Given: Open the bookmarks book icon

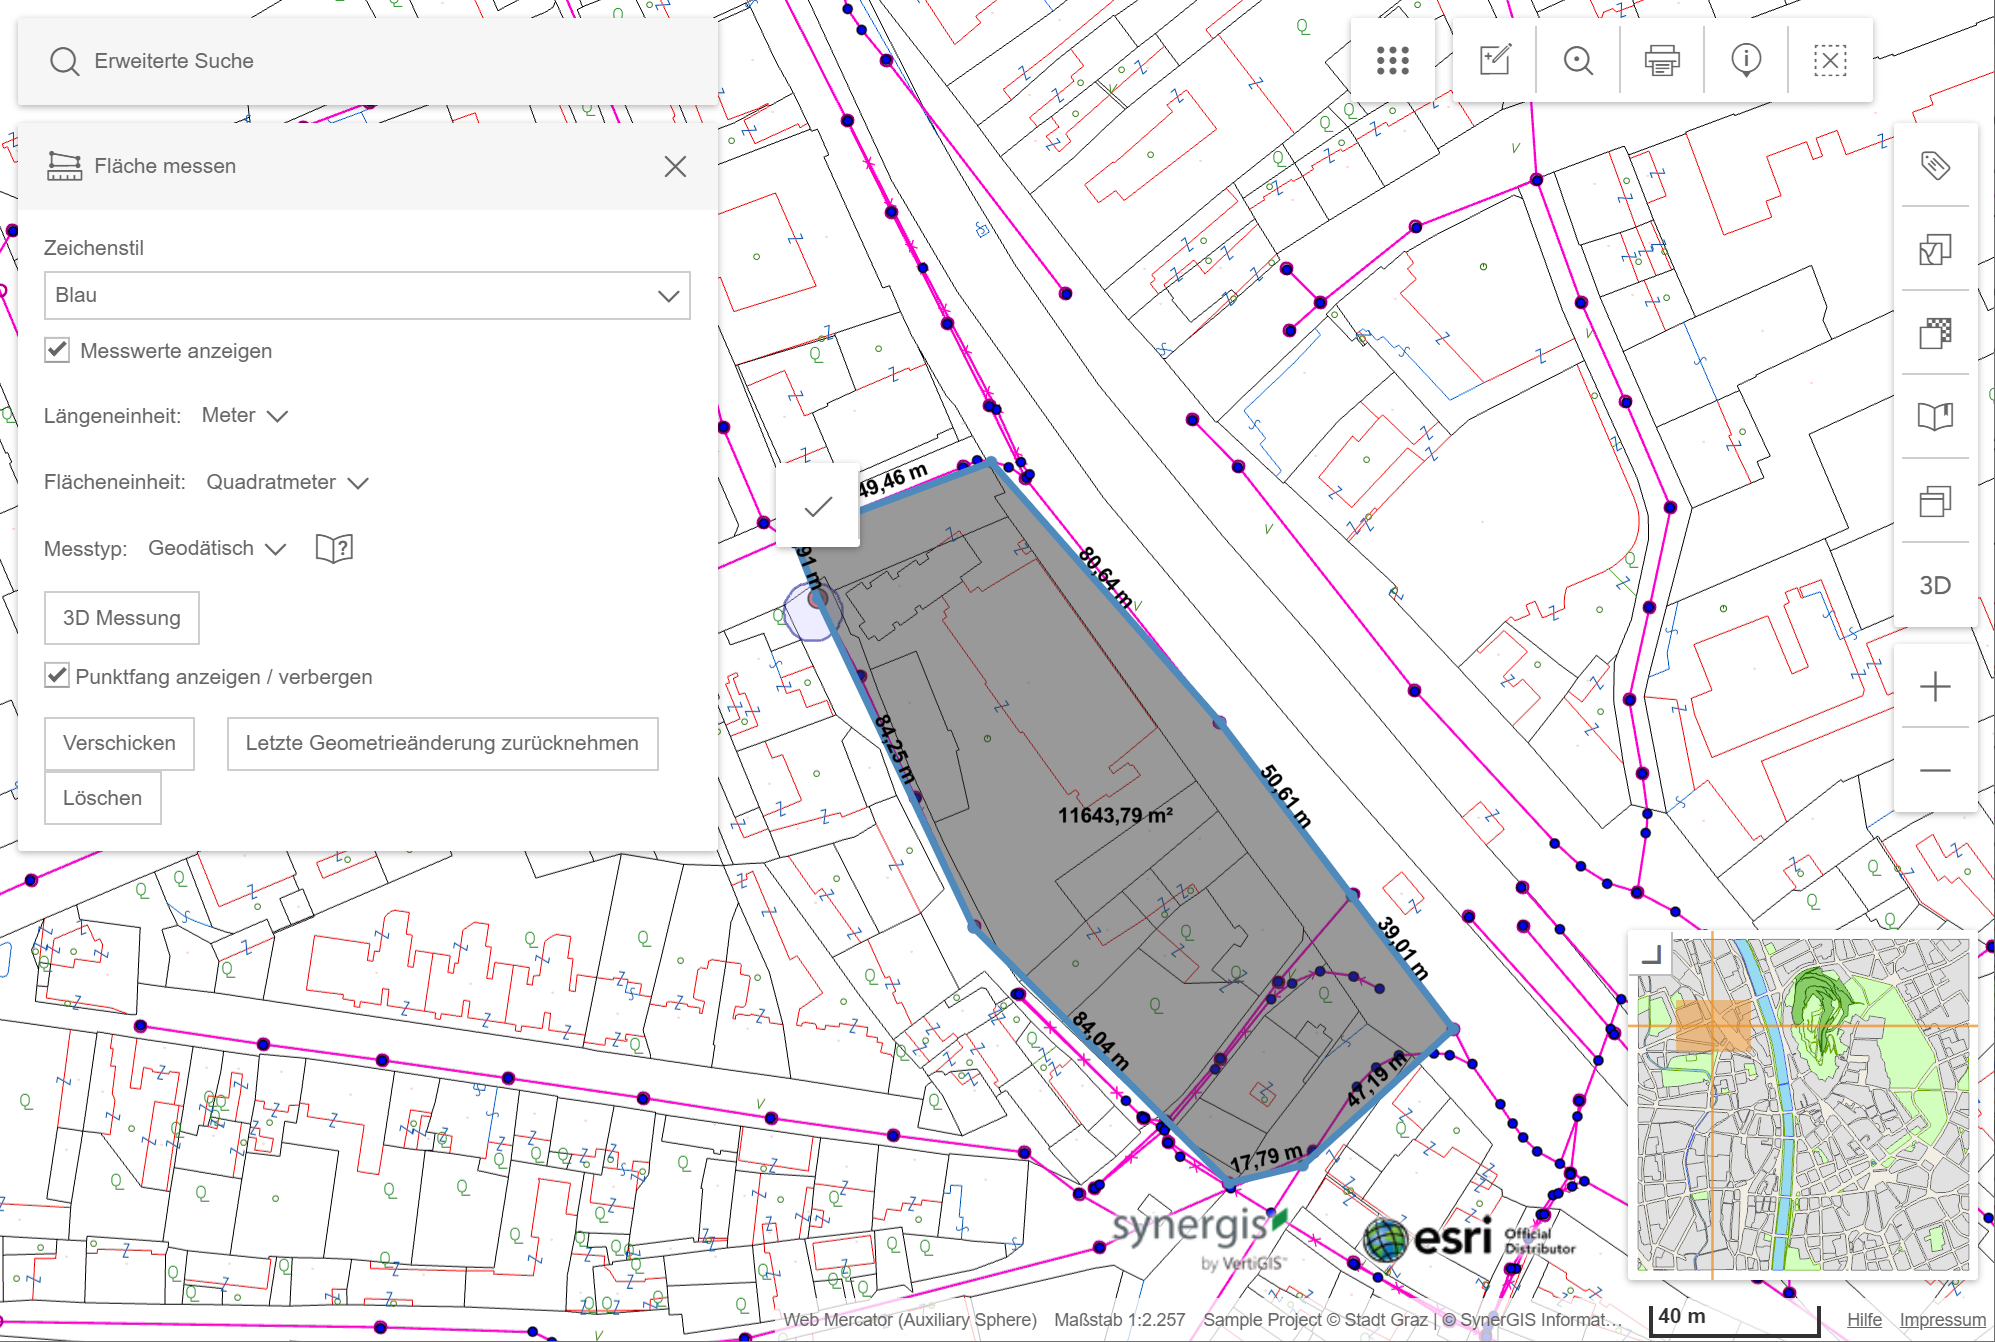Looking at the screenshot, I should [x=1935, y=416].
